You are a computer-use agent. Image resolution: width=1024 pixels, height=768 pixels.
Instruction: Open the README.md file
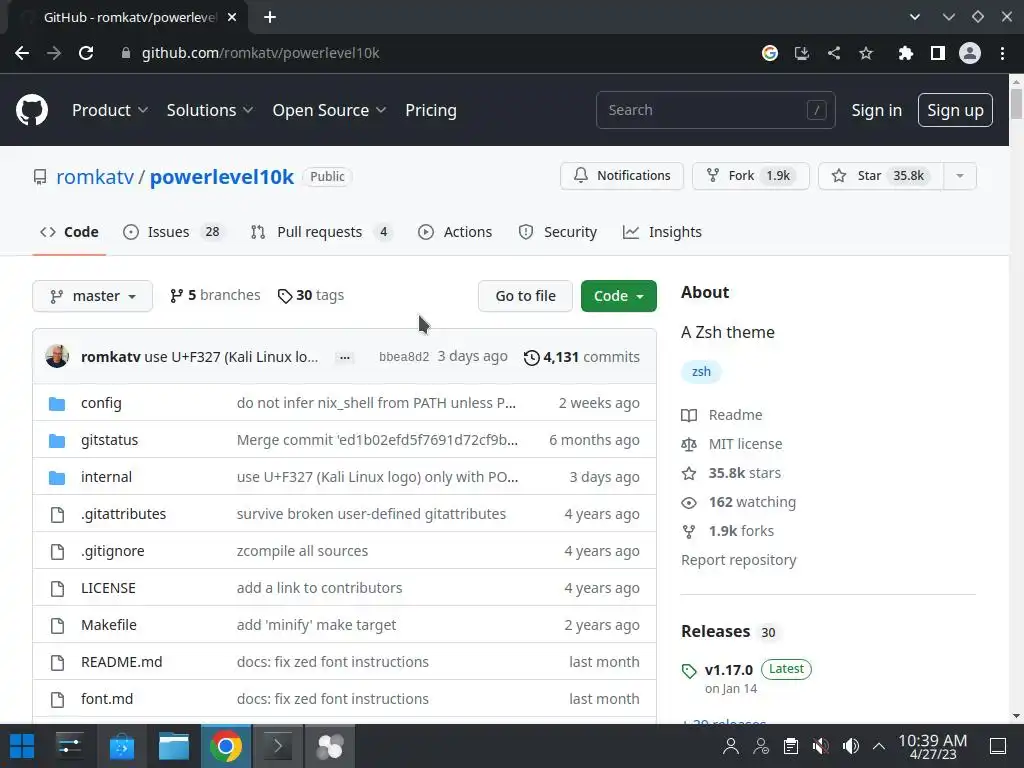tap(121, 662)
